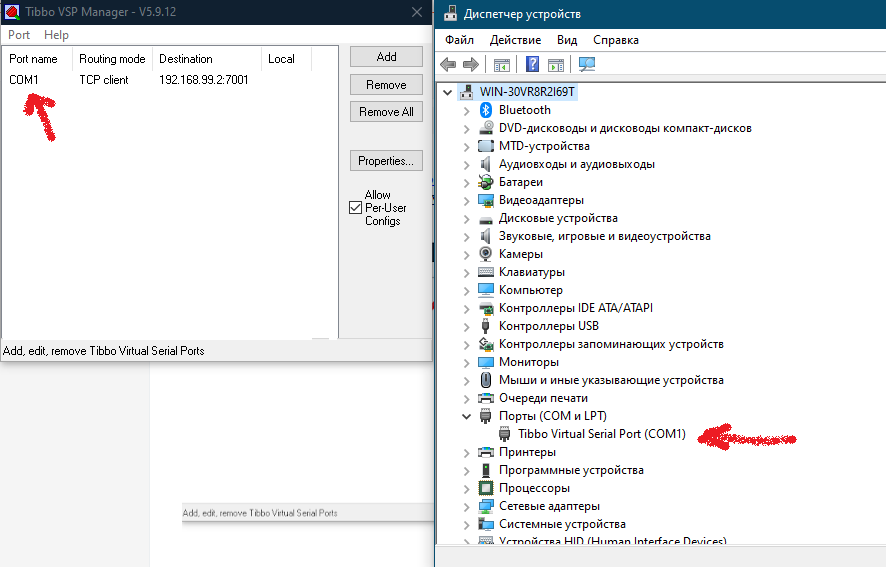The width and height of the screenshot is (886, 567).
Task: Click the Device Manager title bar icon
Action: (450, 14)
